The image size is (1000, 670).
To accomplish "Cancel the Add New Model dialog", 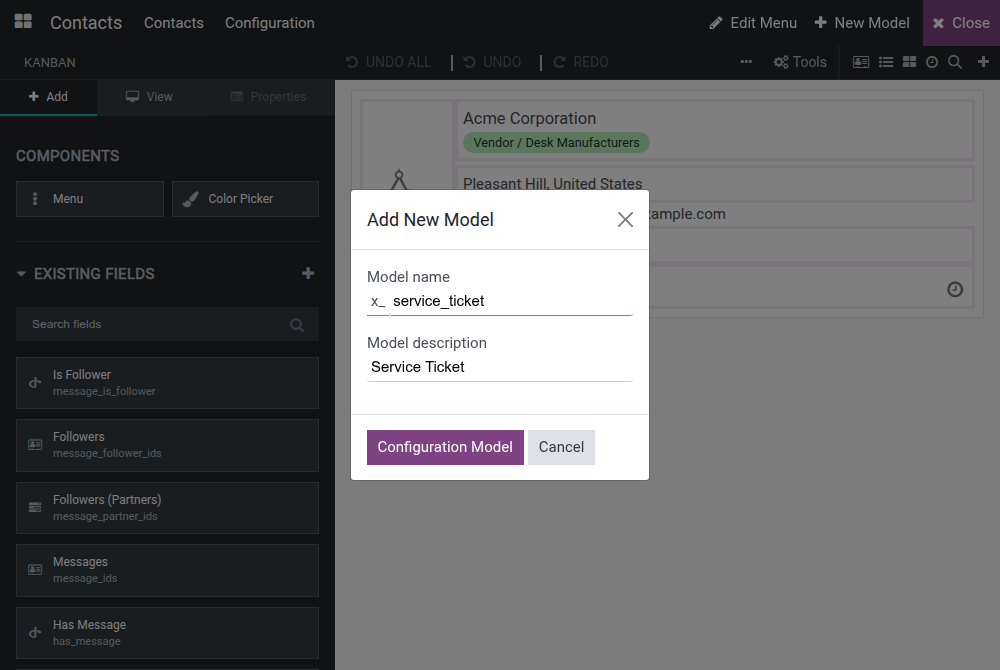I will (561, 447).
